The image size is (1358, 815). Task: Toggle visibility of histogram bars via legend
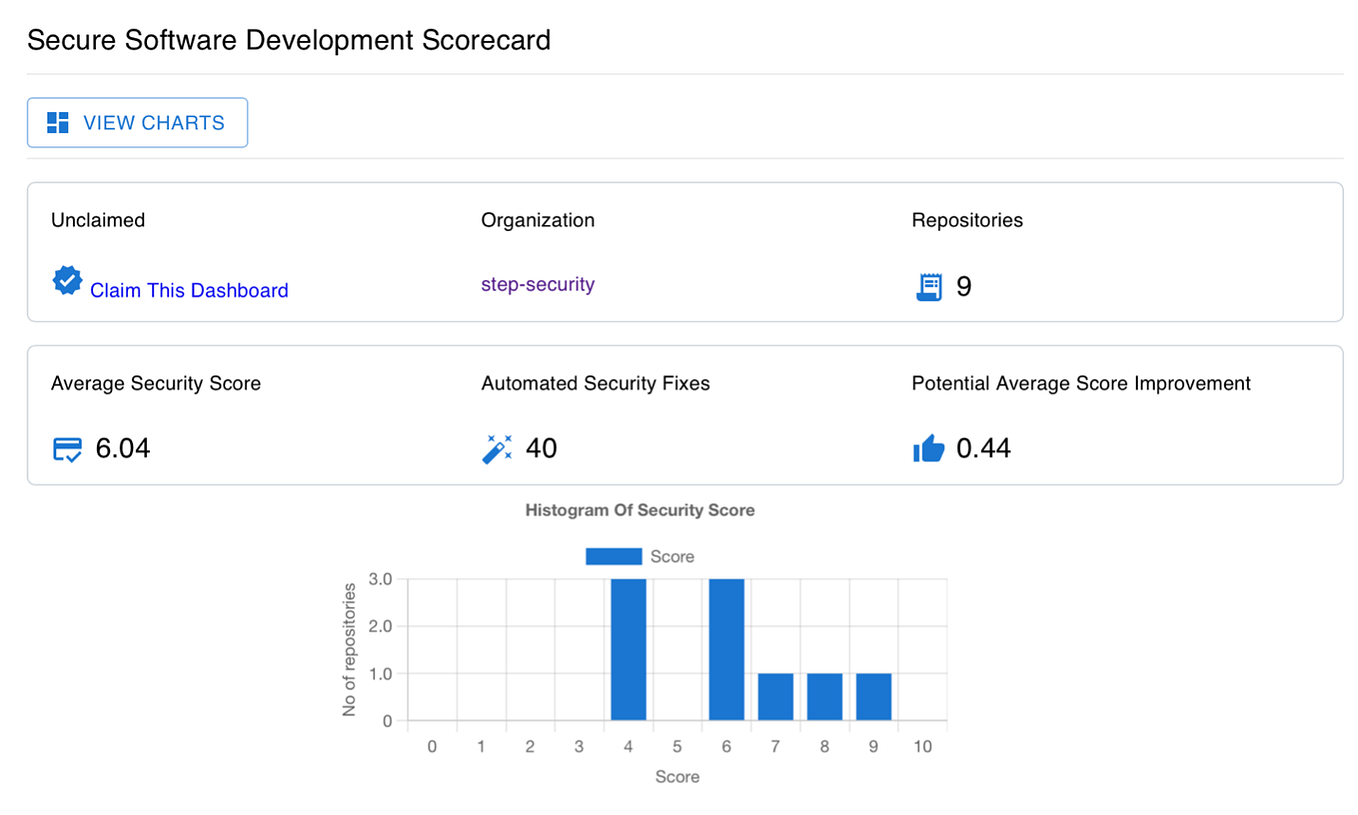tap(613, 556)
